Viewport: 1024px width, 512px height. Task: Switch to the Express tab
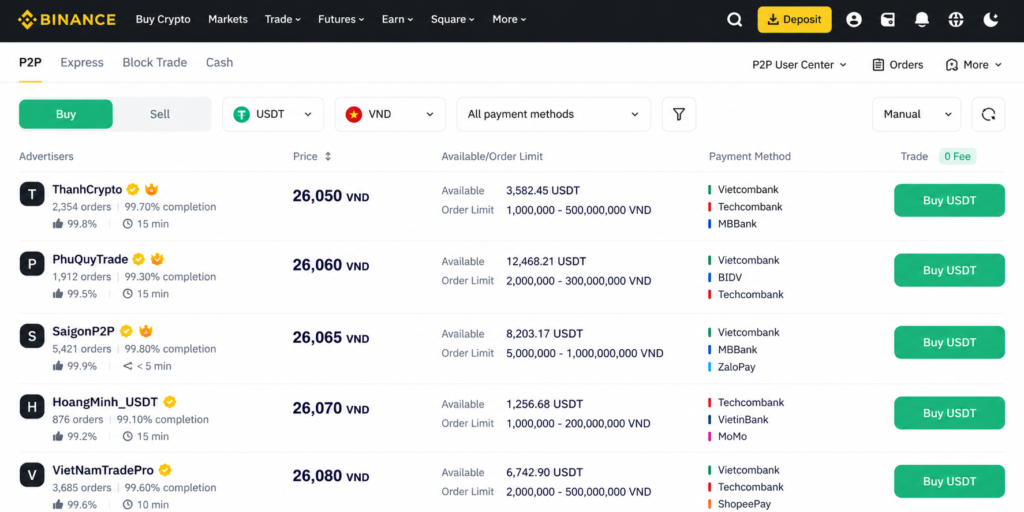click(x=82, y=63)
